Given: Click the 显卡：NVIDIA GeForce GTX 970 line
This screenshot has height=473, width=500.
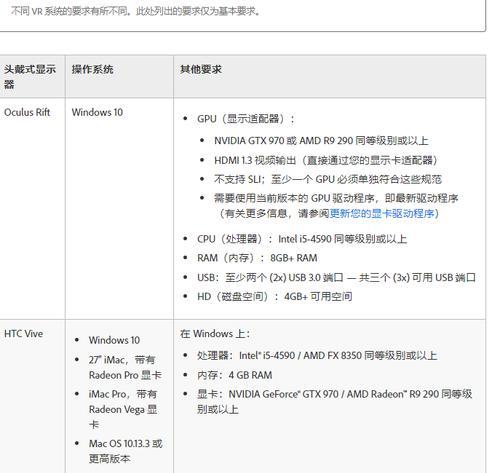Looking at the screenshot, I should pos(334,402).
